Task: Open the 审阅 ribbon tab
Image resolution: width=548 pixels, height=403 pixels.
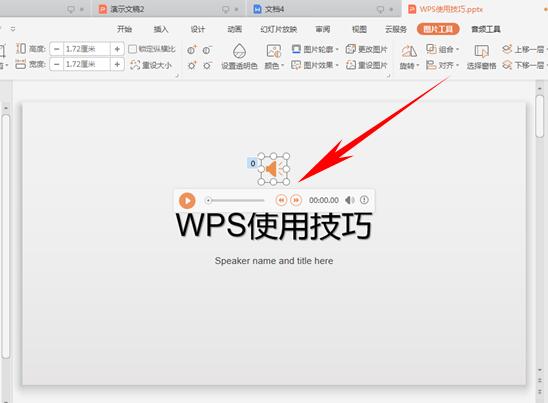Action: (323, 29)
